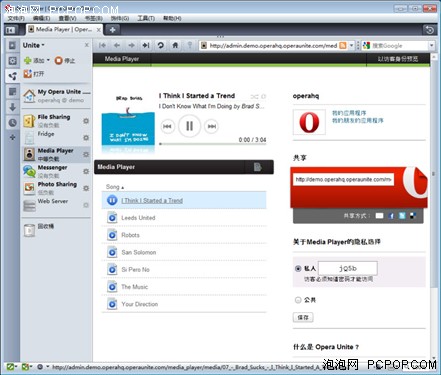Open a new tab with the plus button
Screen dimensions: 441x375
click(112, 30)
